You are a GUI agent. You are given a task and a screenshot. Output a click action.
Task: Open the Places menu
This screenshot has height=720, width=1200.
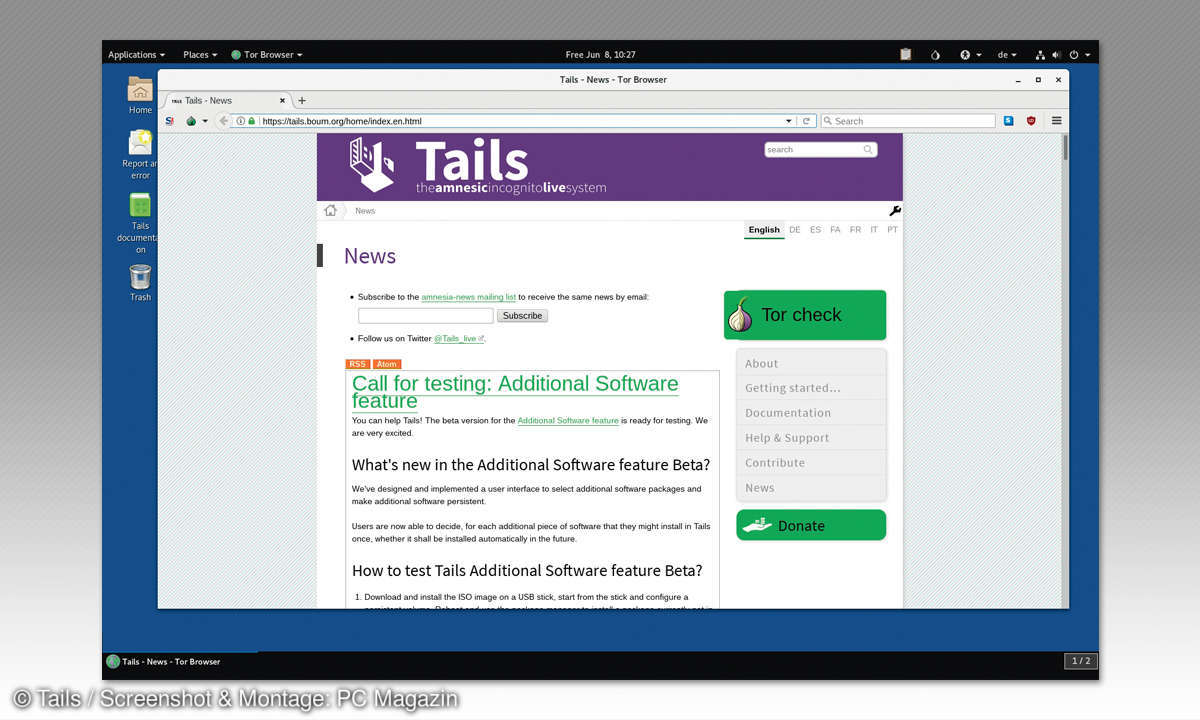point(200,55)
